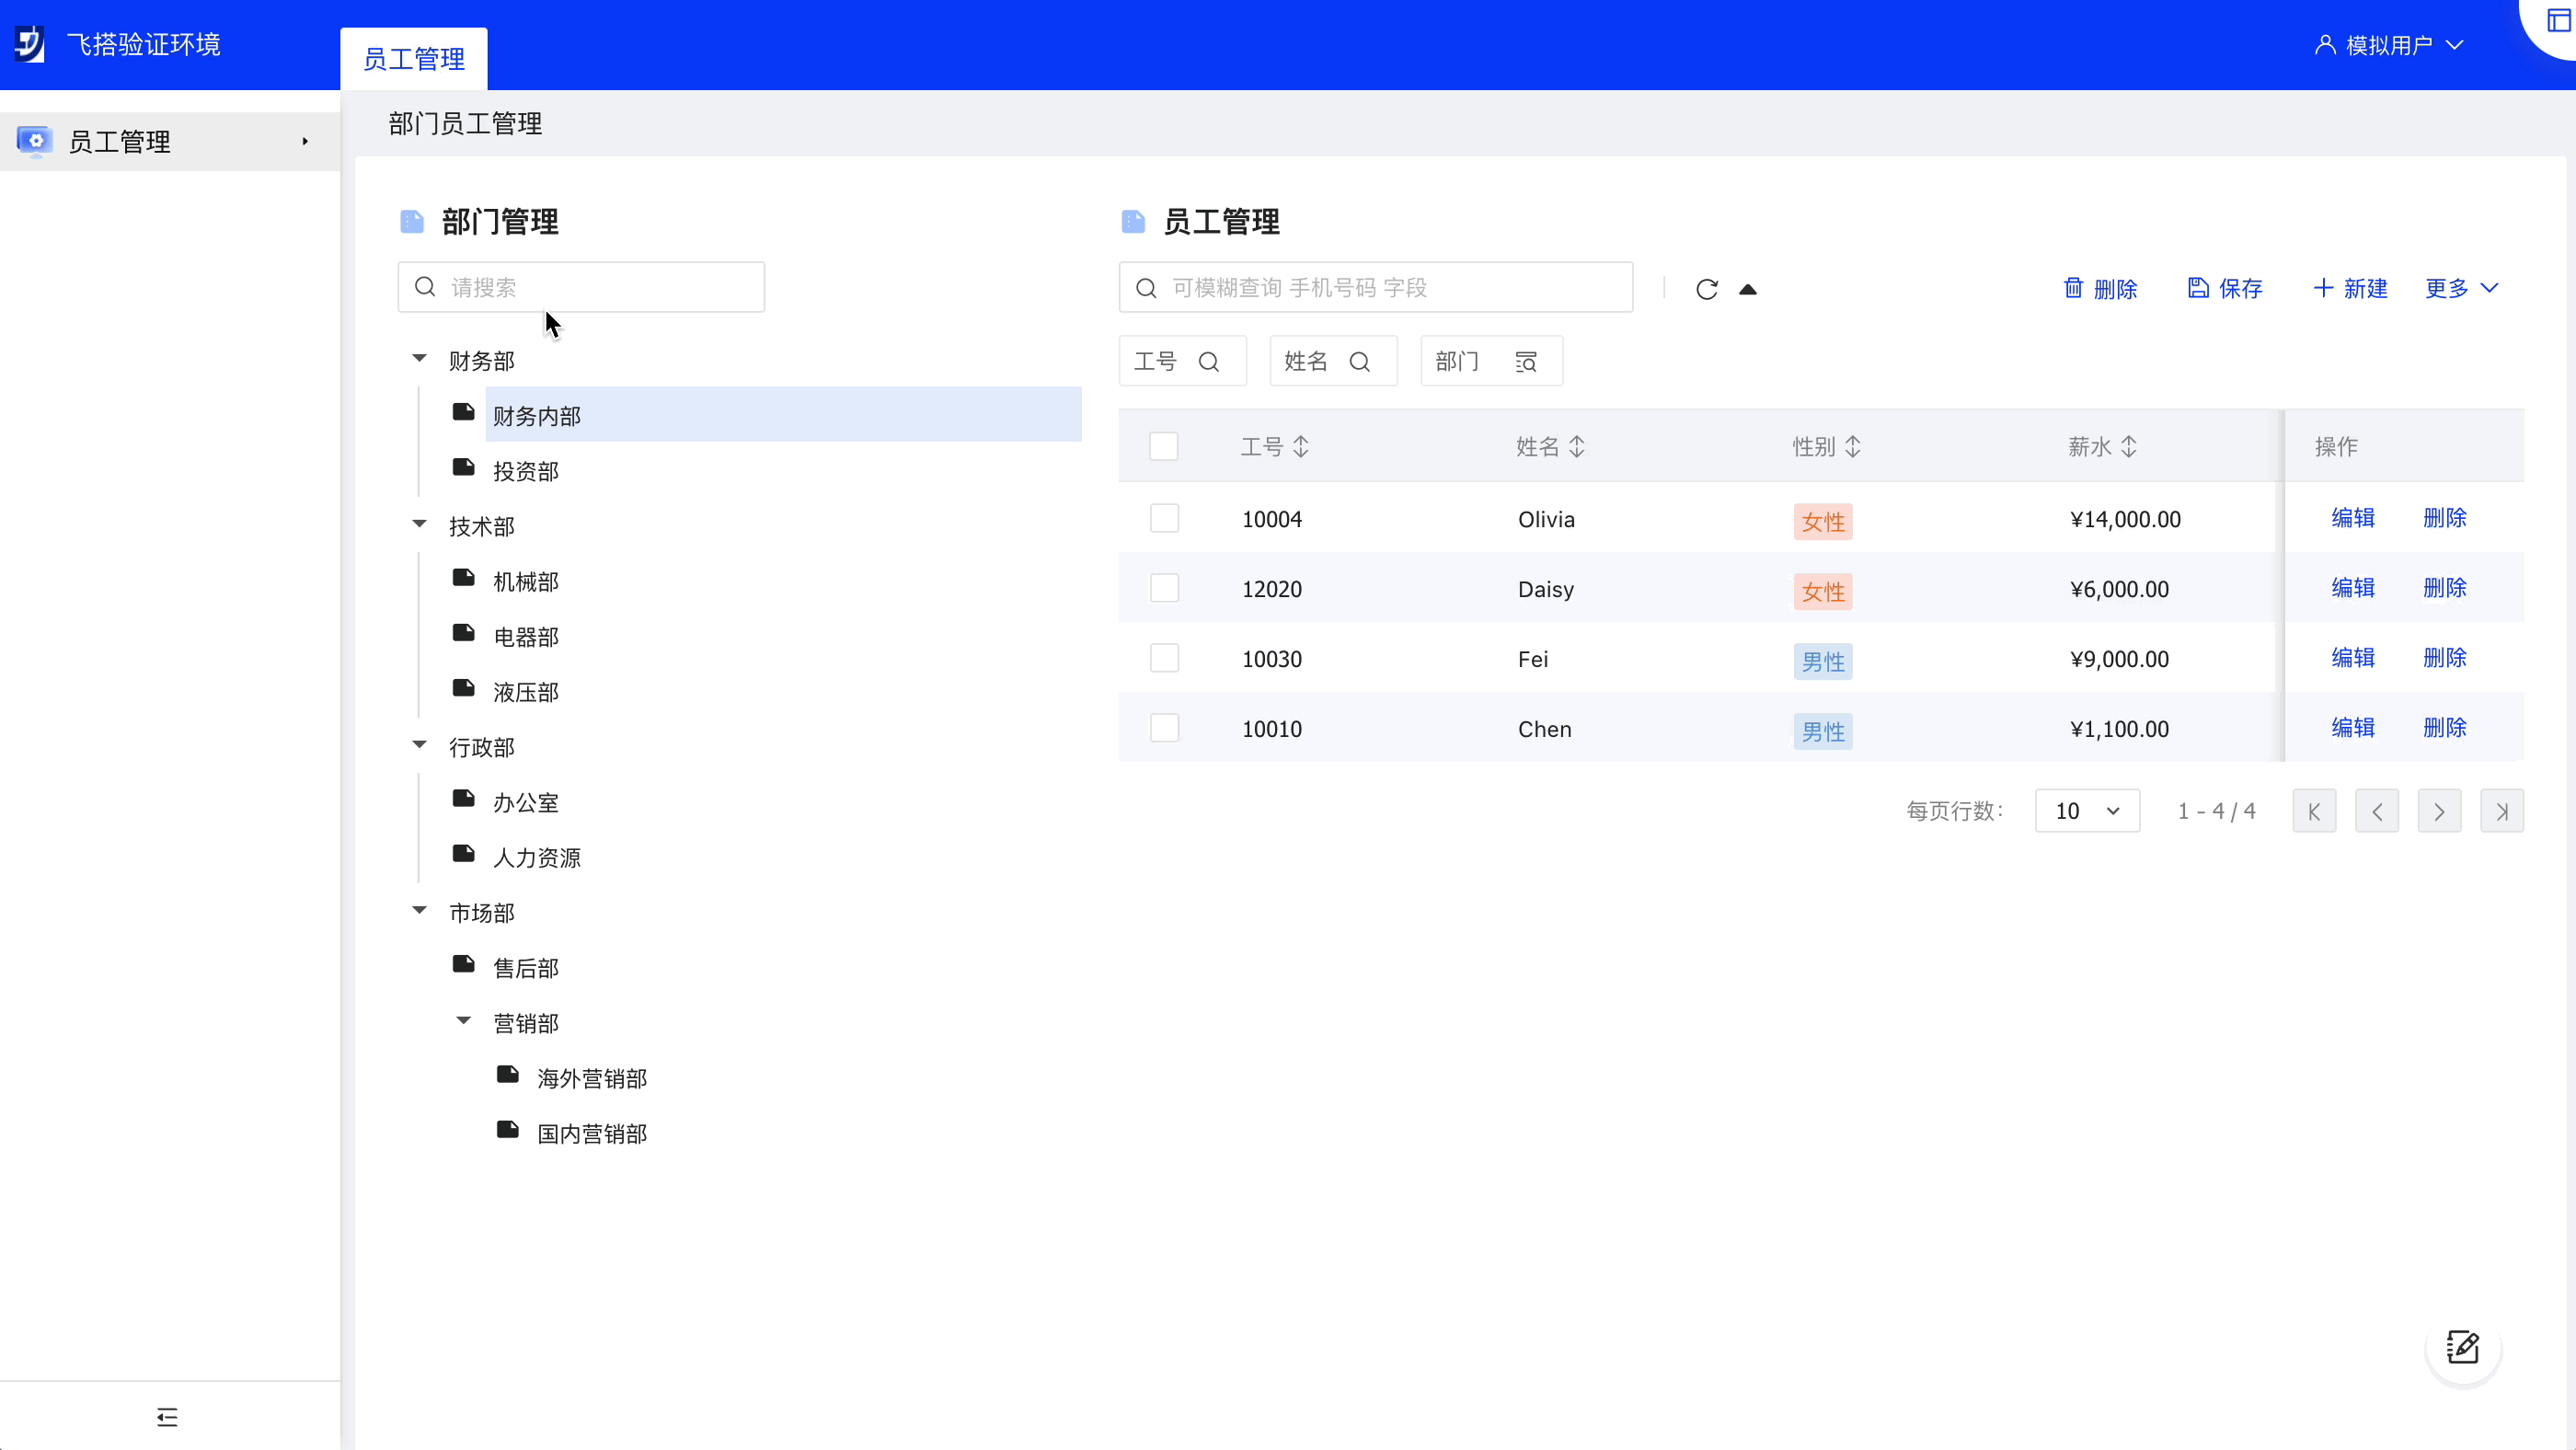Image resolution: width=2576 pixels, height=1450 pixels.
Task: Switch to the 员工管理 top tab
Action: [413, 59]
